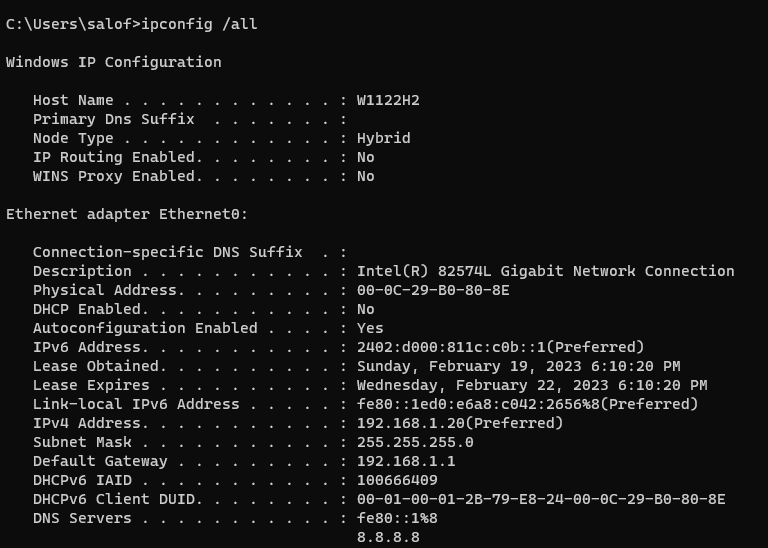The image size is (768, 548).
Task: Click the Ethernet adapter Ethernet0 heading
Action: pyautogui.click(x=127, y=214)
